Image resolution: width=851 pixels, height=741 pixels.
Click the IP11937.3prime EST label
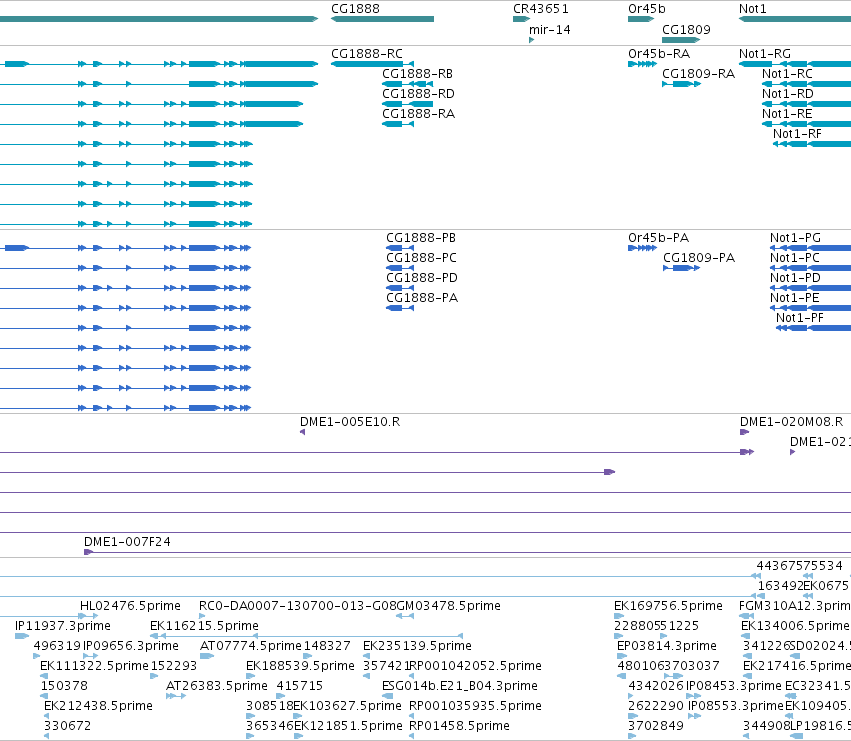63,626
